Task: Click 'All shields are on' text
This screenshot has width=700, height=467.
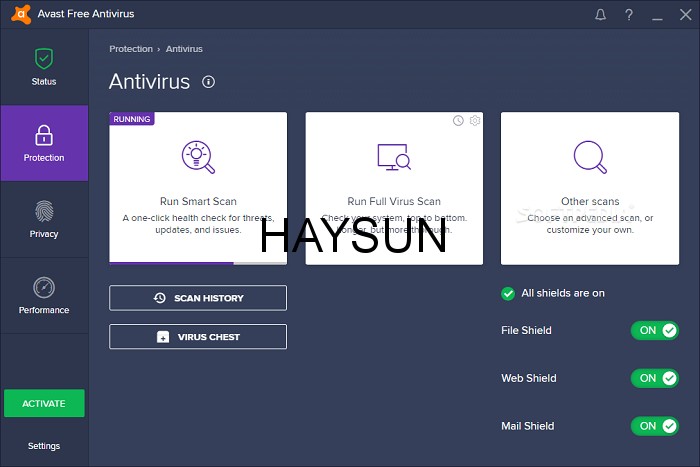Action: pos(563,293)
